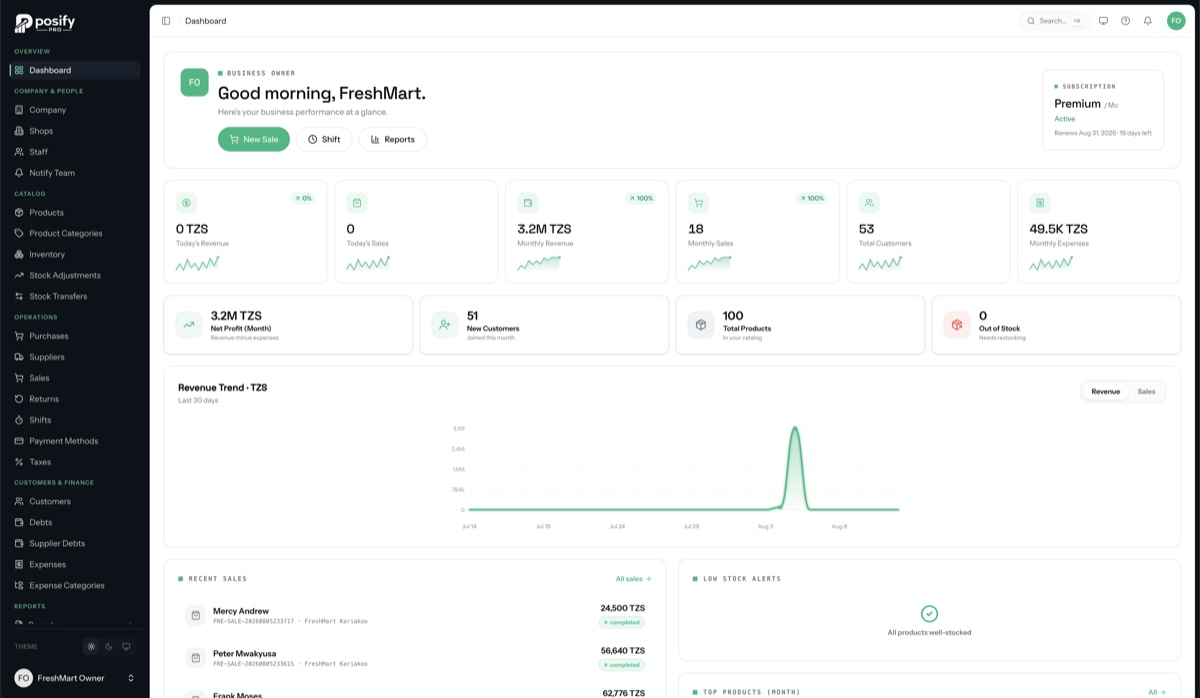Focus the Search field
Viewport: 1200px width, 698px height.
click(x=1054, y=21)
